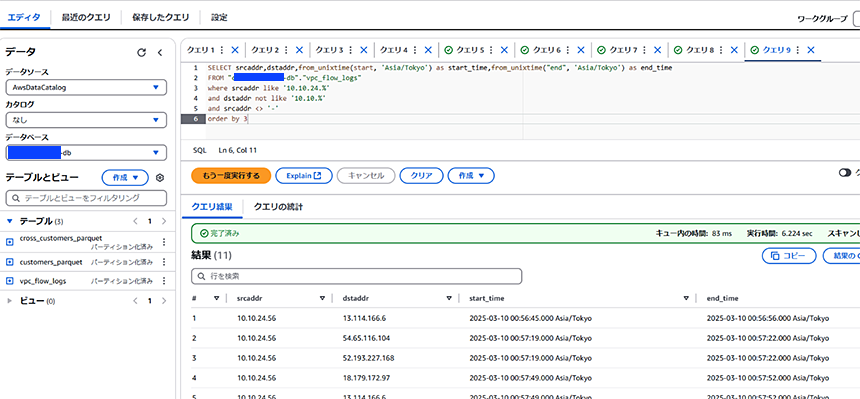
Task: Open options menu of クエリ 3 tab
Action: pos(350,50)
